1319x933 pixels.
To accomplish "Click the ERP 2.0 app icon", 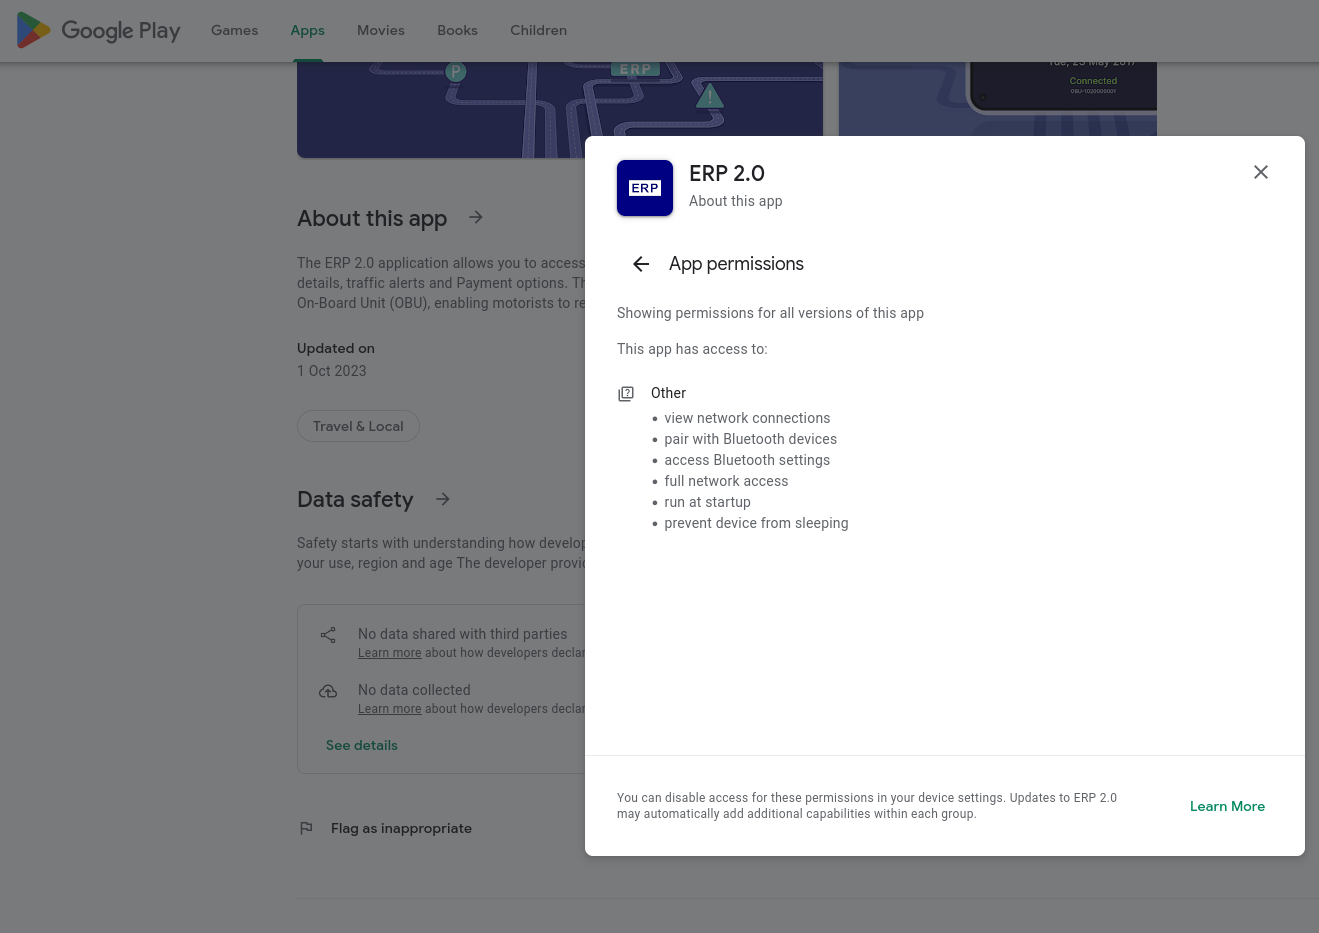I will tap(645, 188).
